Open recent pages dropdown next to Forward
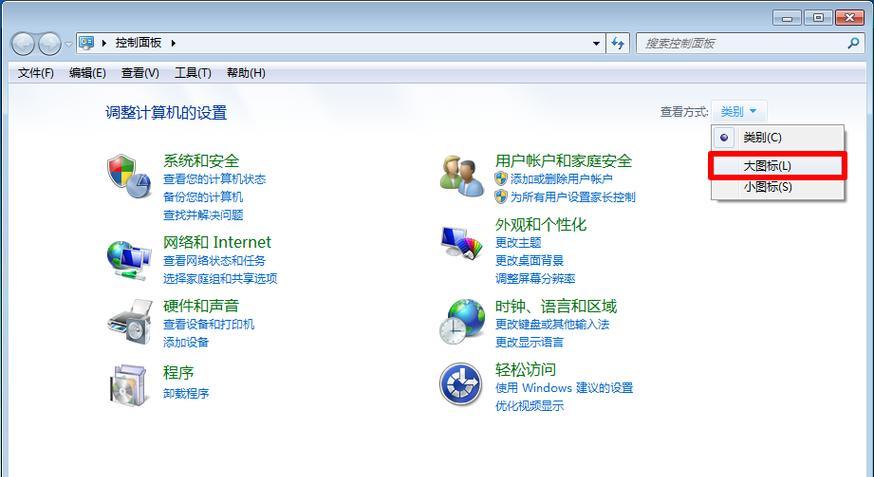This screenshot has width=874, height=477. (x=68, y=44)
